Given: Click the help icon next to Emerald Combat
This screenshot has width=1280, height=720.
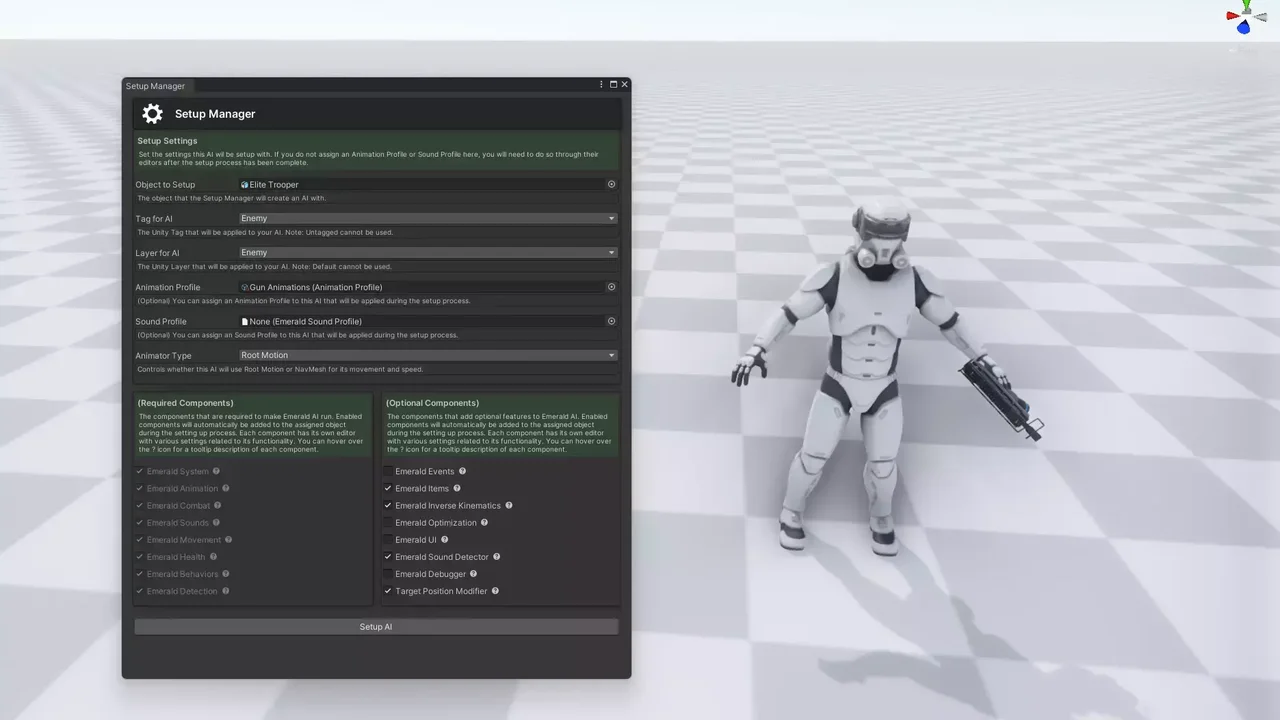Looking at the screenshot, I should [x=218, y=505].
